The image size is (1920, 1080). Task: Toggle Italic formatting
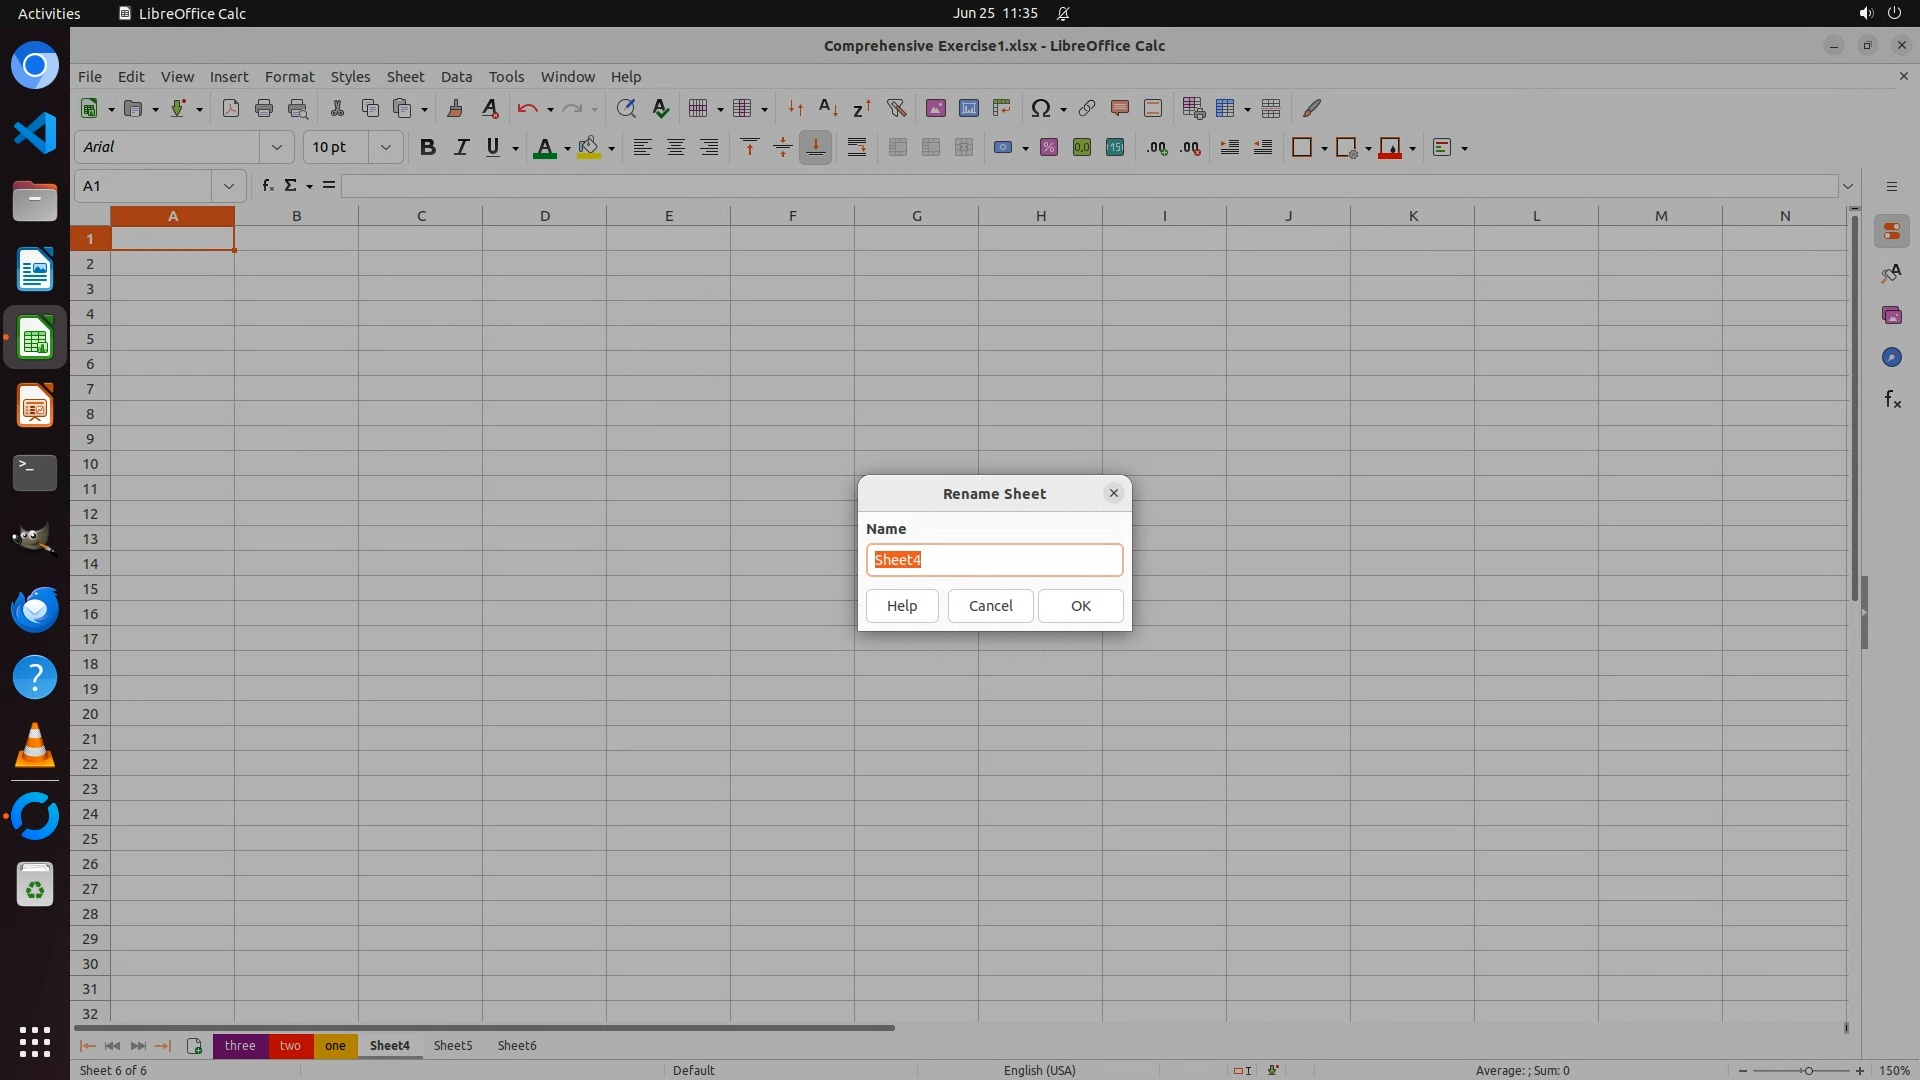point(460,147)
